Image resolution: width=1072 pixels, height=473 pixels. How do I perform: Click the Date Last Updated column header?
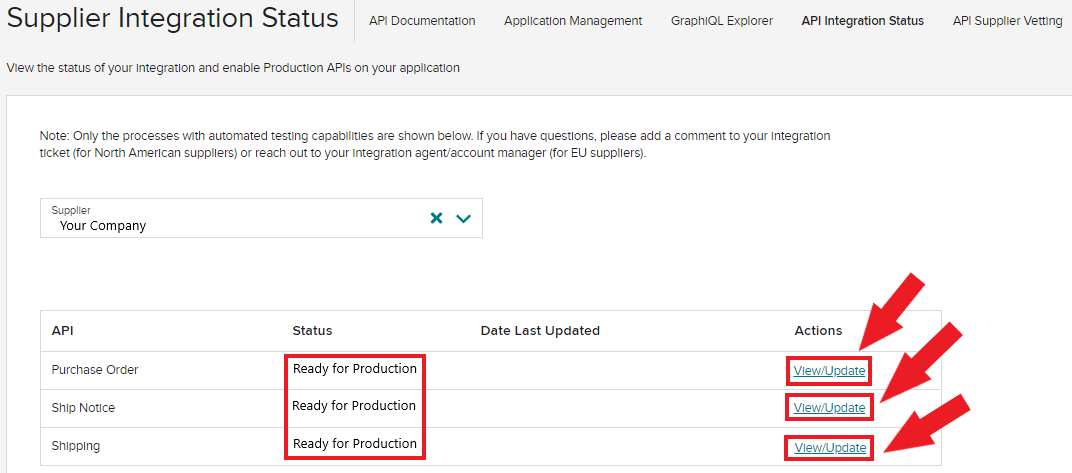pyautogui.click(x=540, y=331)
